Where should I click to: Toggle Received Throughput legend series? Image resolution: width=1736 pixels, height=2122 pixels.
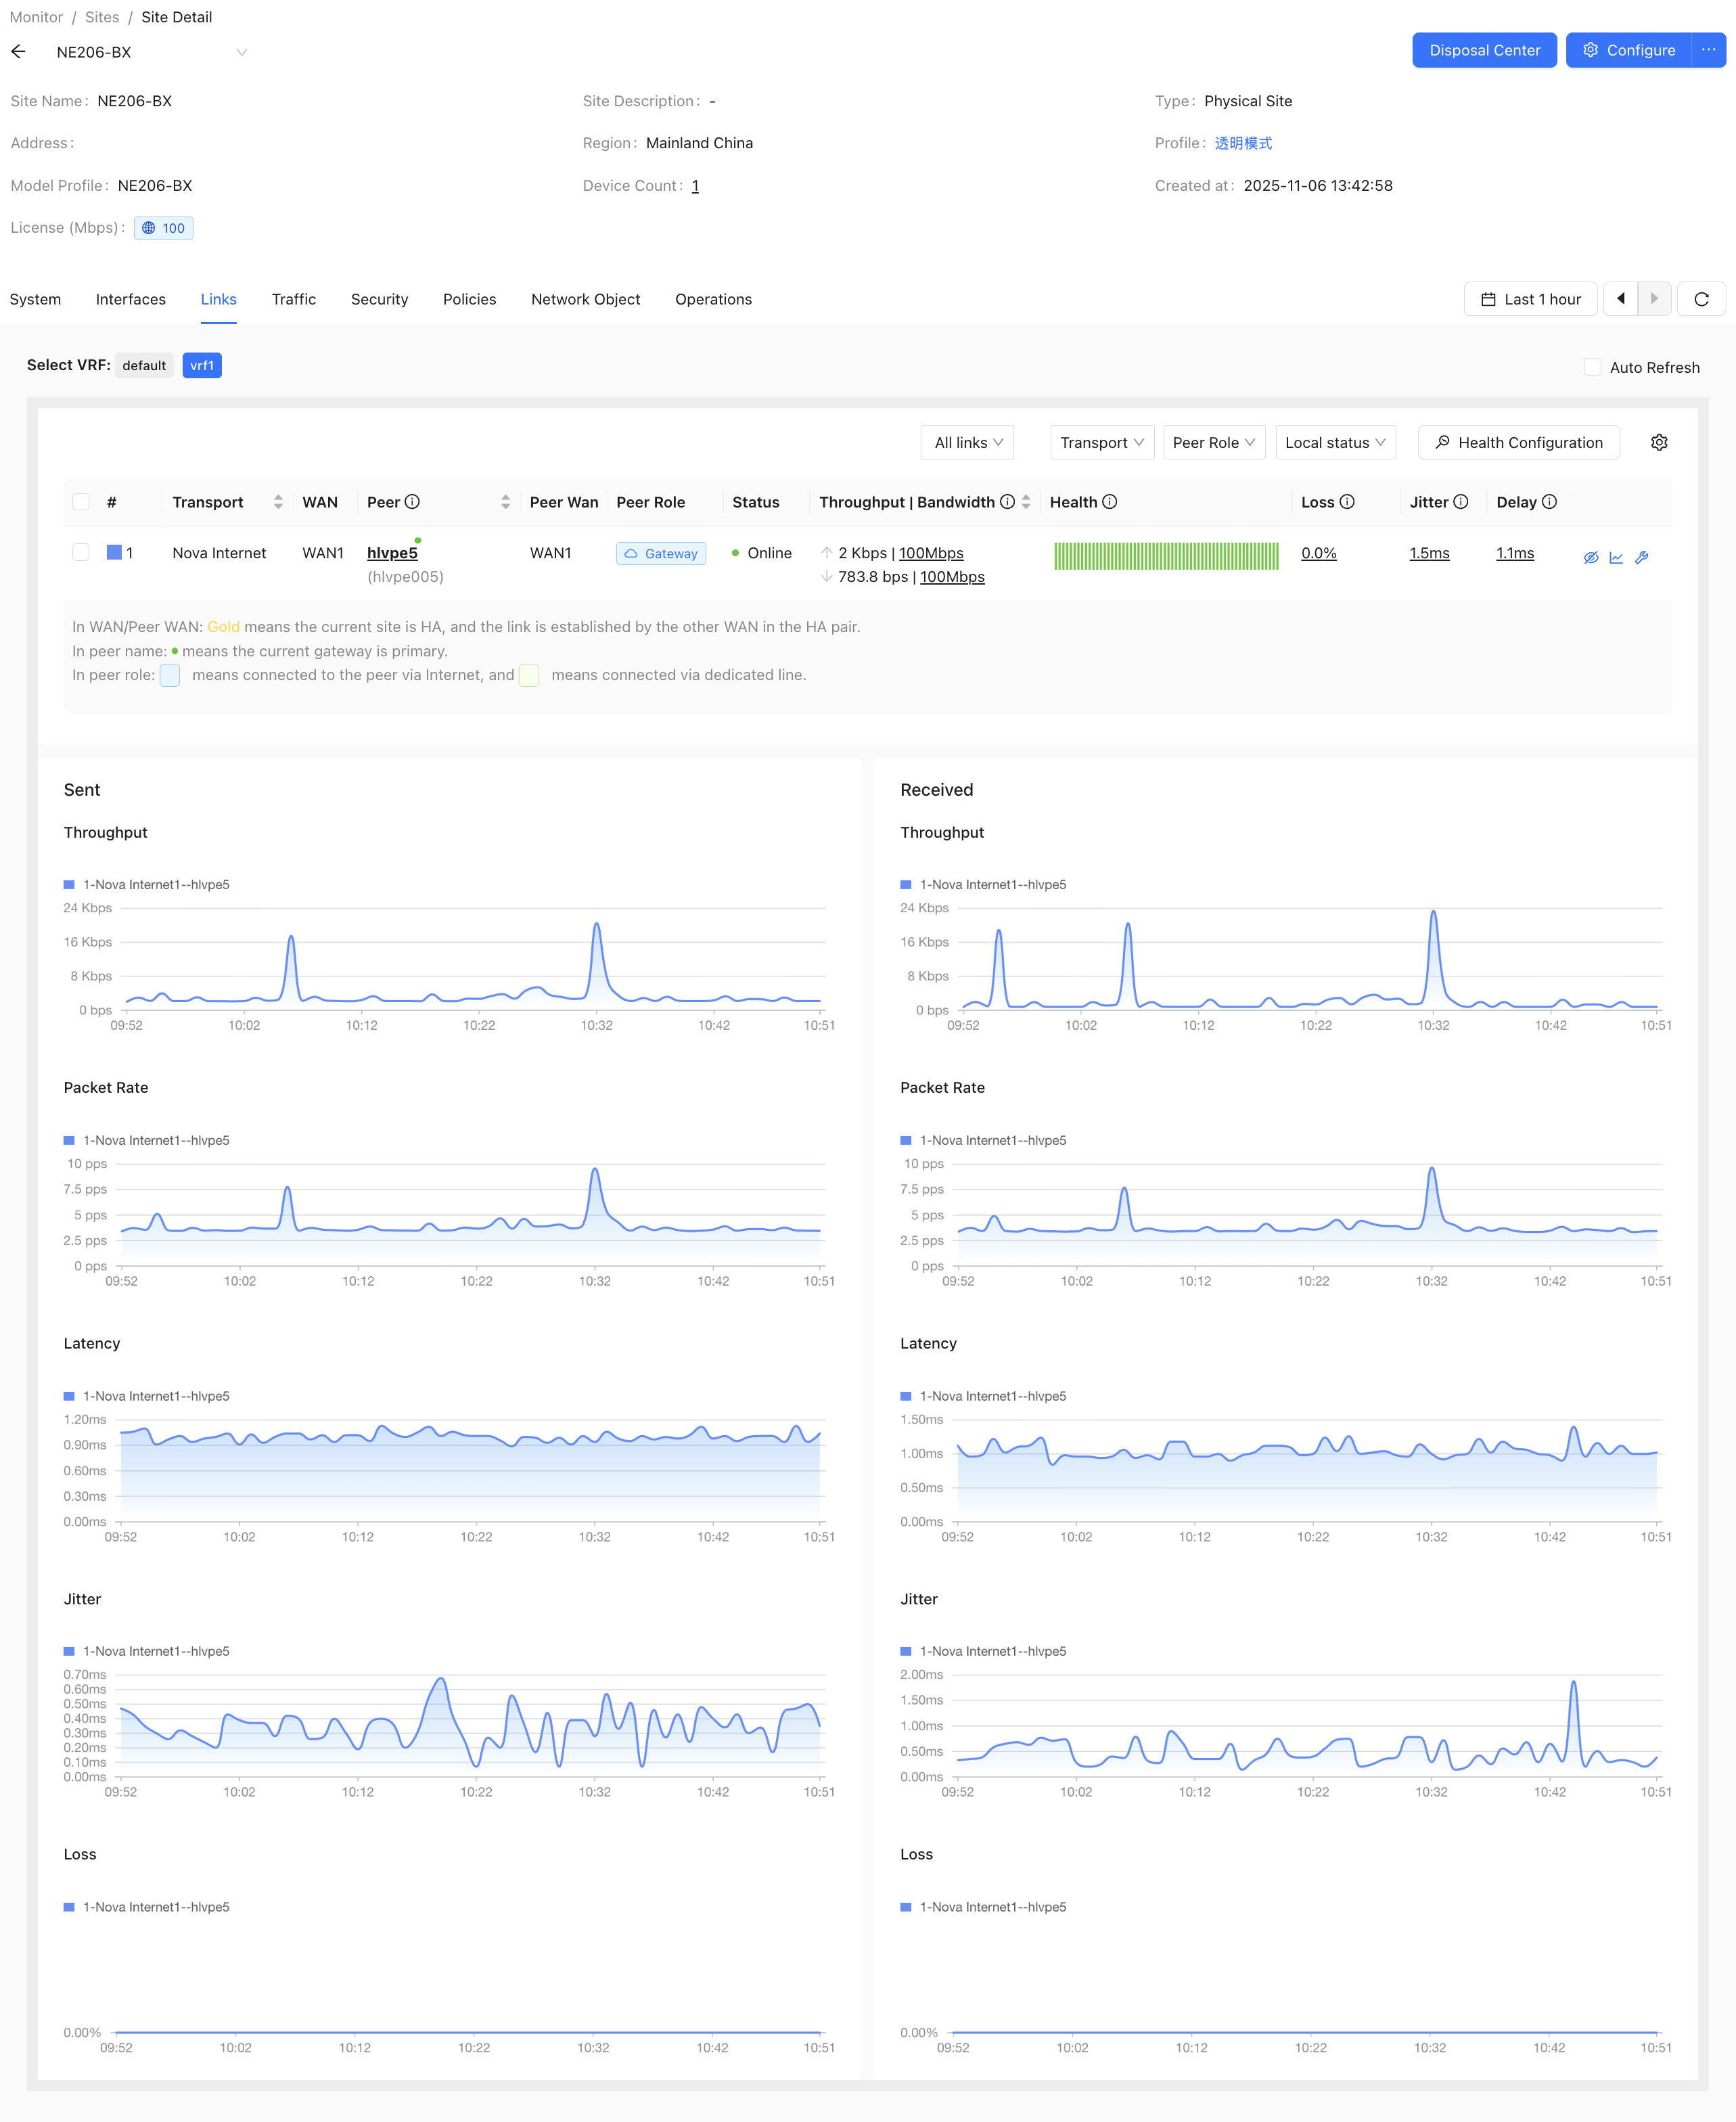coord(983,885)
